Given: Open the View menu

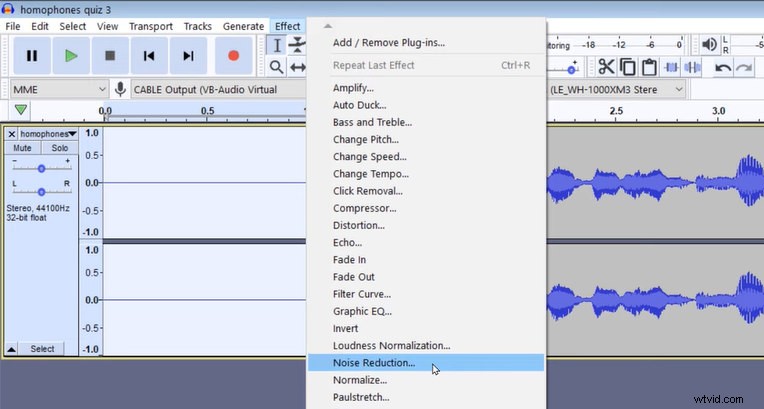Looking at the screenshot, I should (107, 26).
